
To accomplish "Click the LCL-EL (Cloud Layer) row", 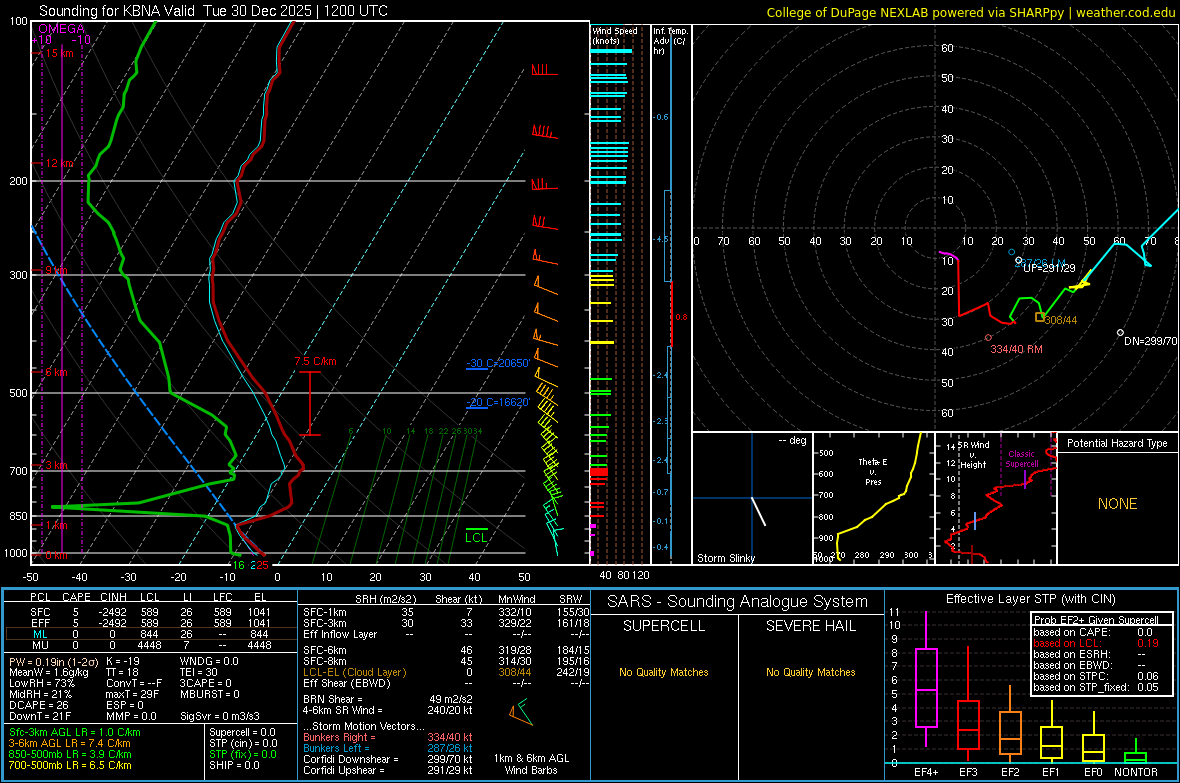I will pos(446,672).
